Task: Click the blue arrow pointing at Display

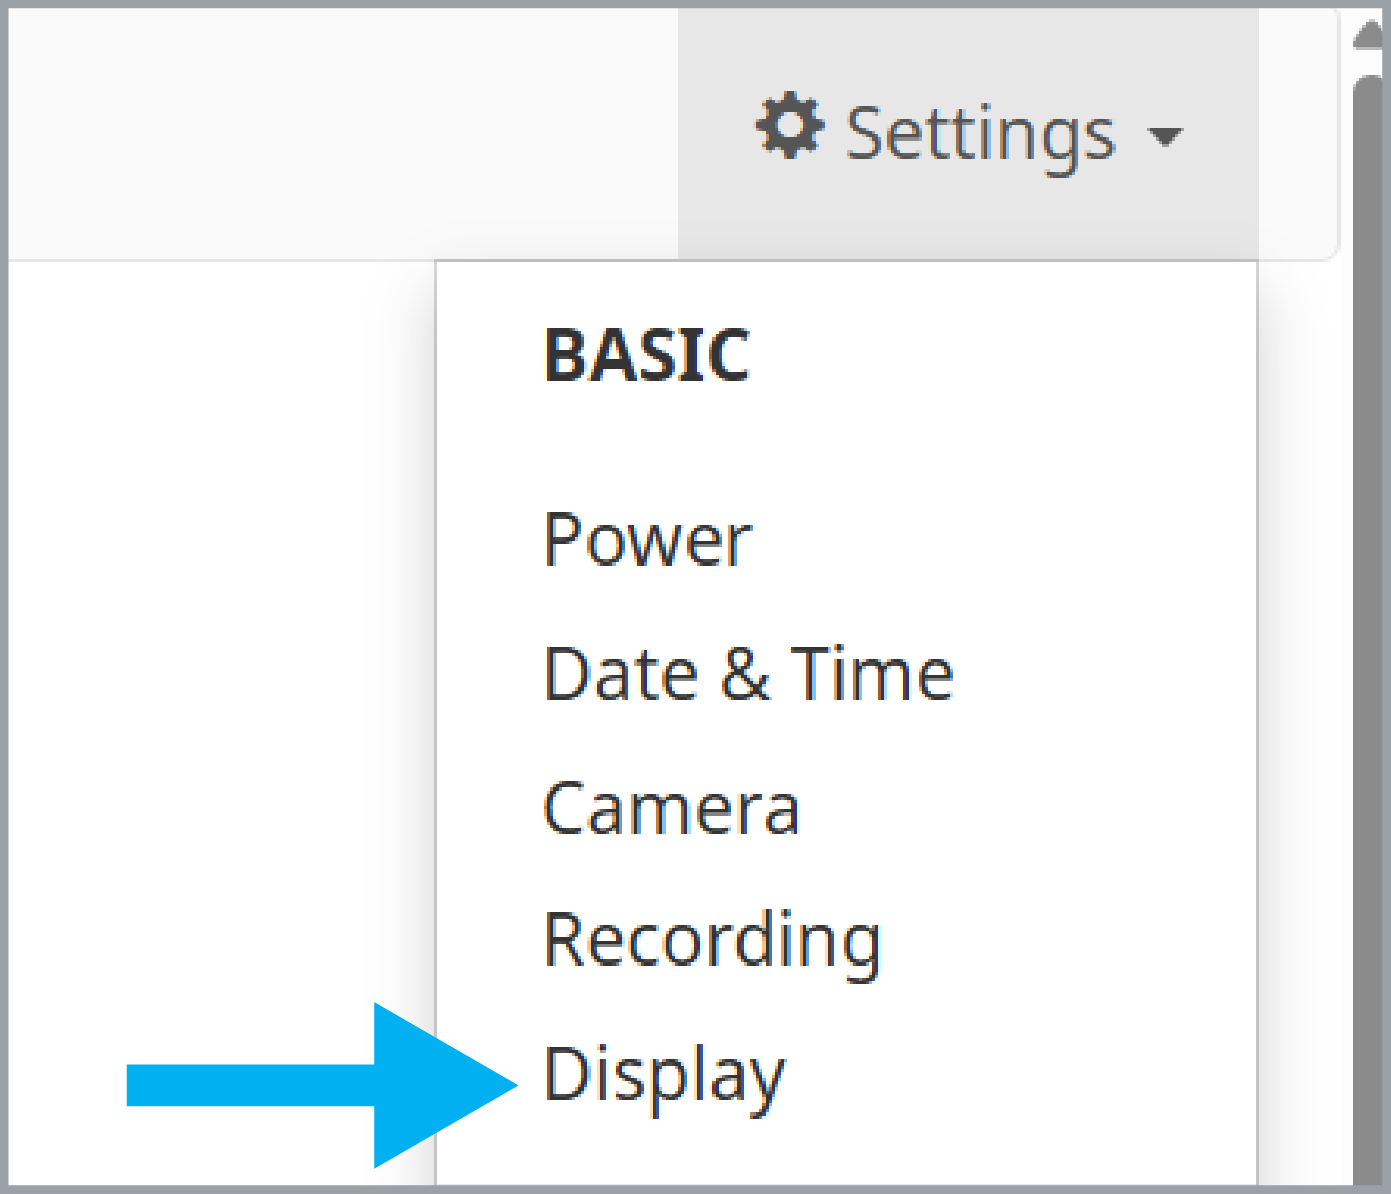Action: 322,1085
